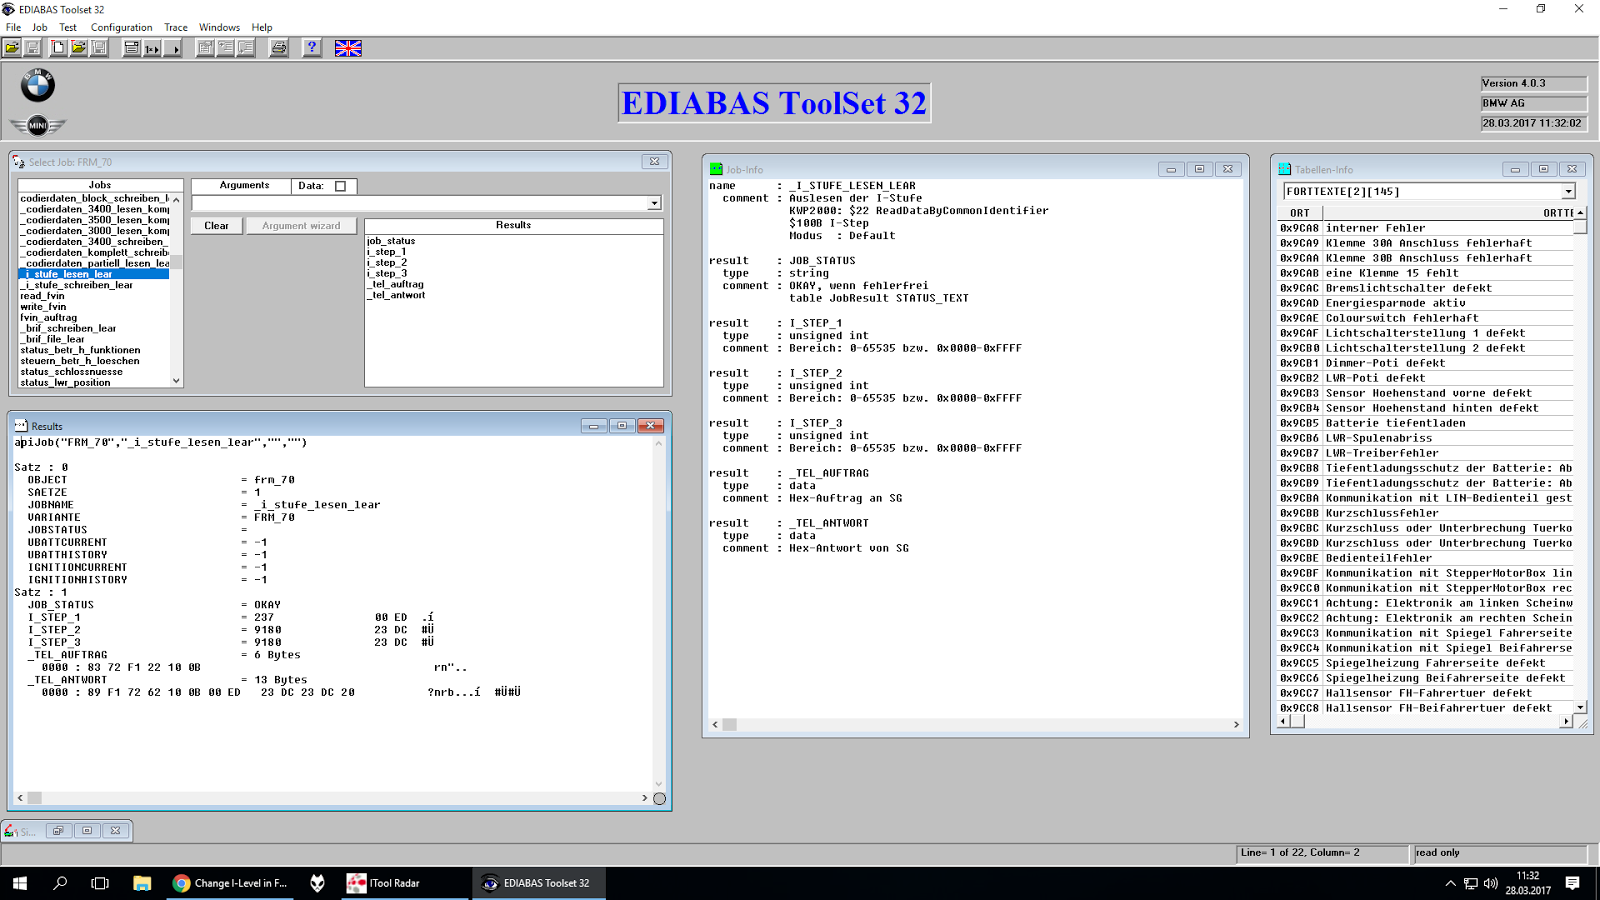The width and height of the screenshot is (1600, 900).
Task: Click Jobs list scroll down arrow
Action: tap(177, 381)
